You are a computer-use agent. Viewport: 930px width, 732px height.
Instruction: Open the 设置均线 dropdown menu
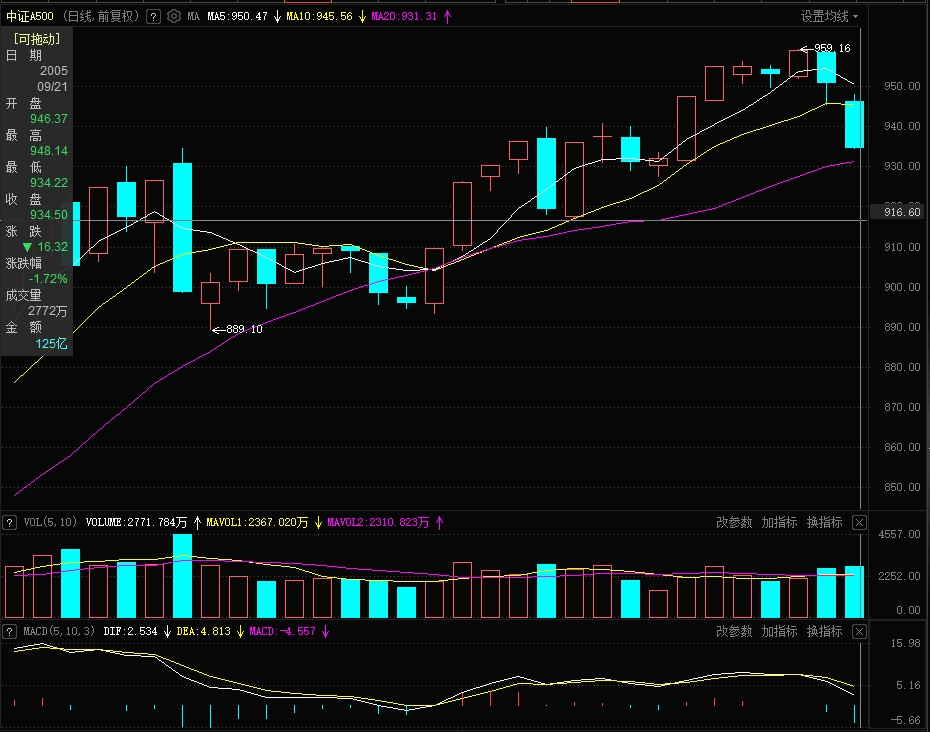829,16
